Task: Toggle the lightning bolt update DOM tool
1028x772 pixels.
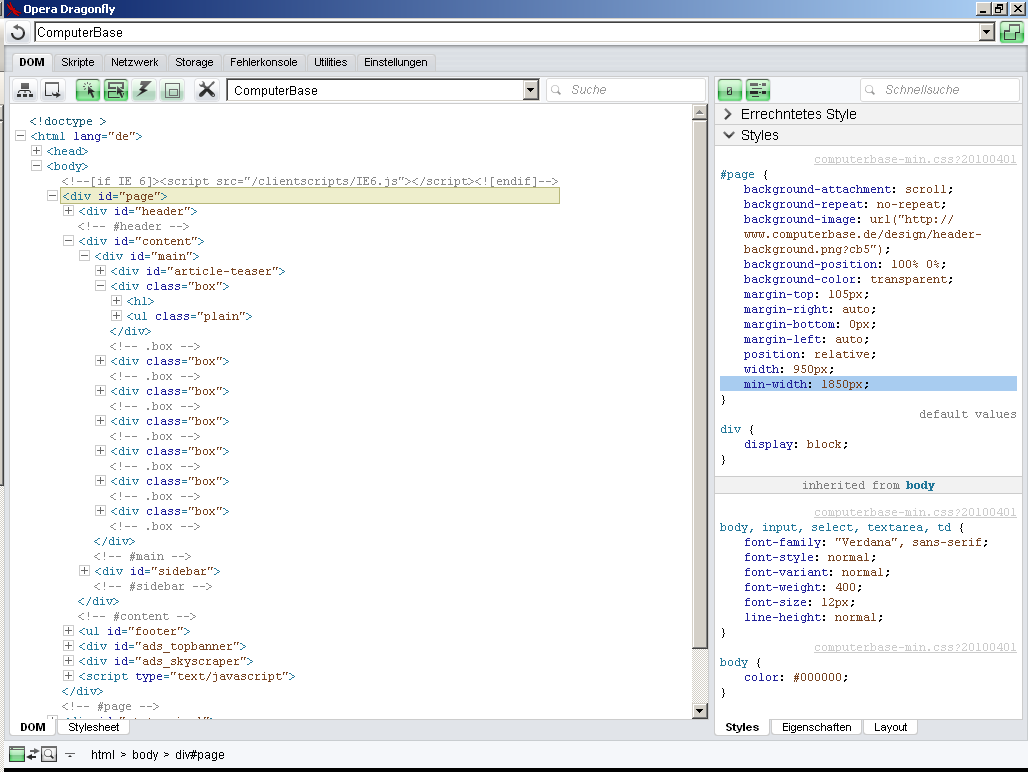Action: [144, 90]
